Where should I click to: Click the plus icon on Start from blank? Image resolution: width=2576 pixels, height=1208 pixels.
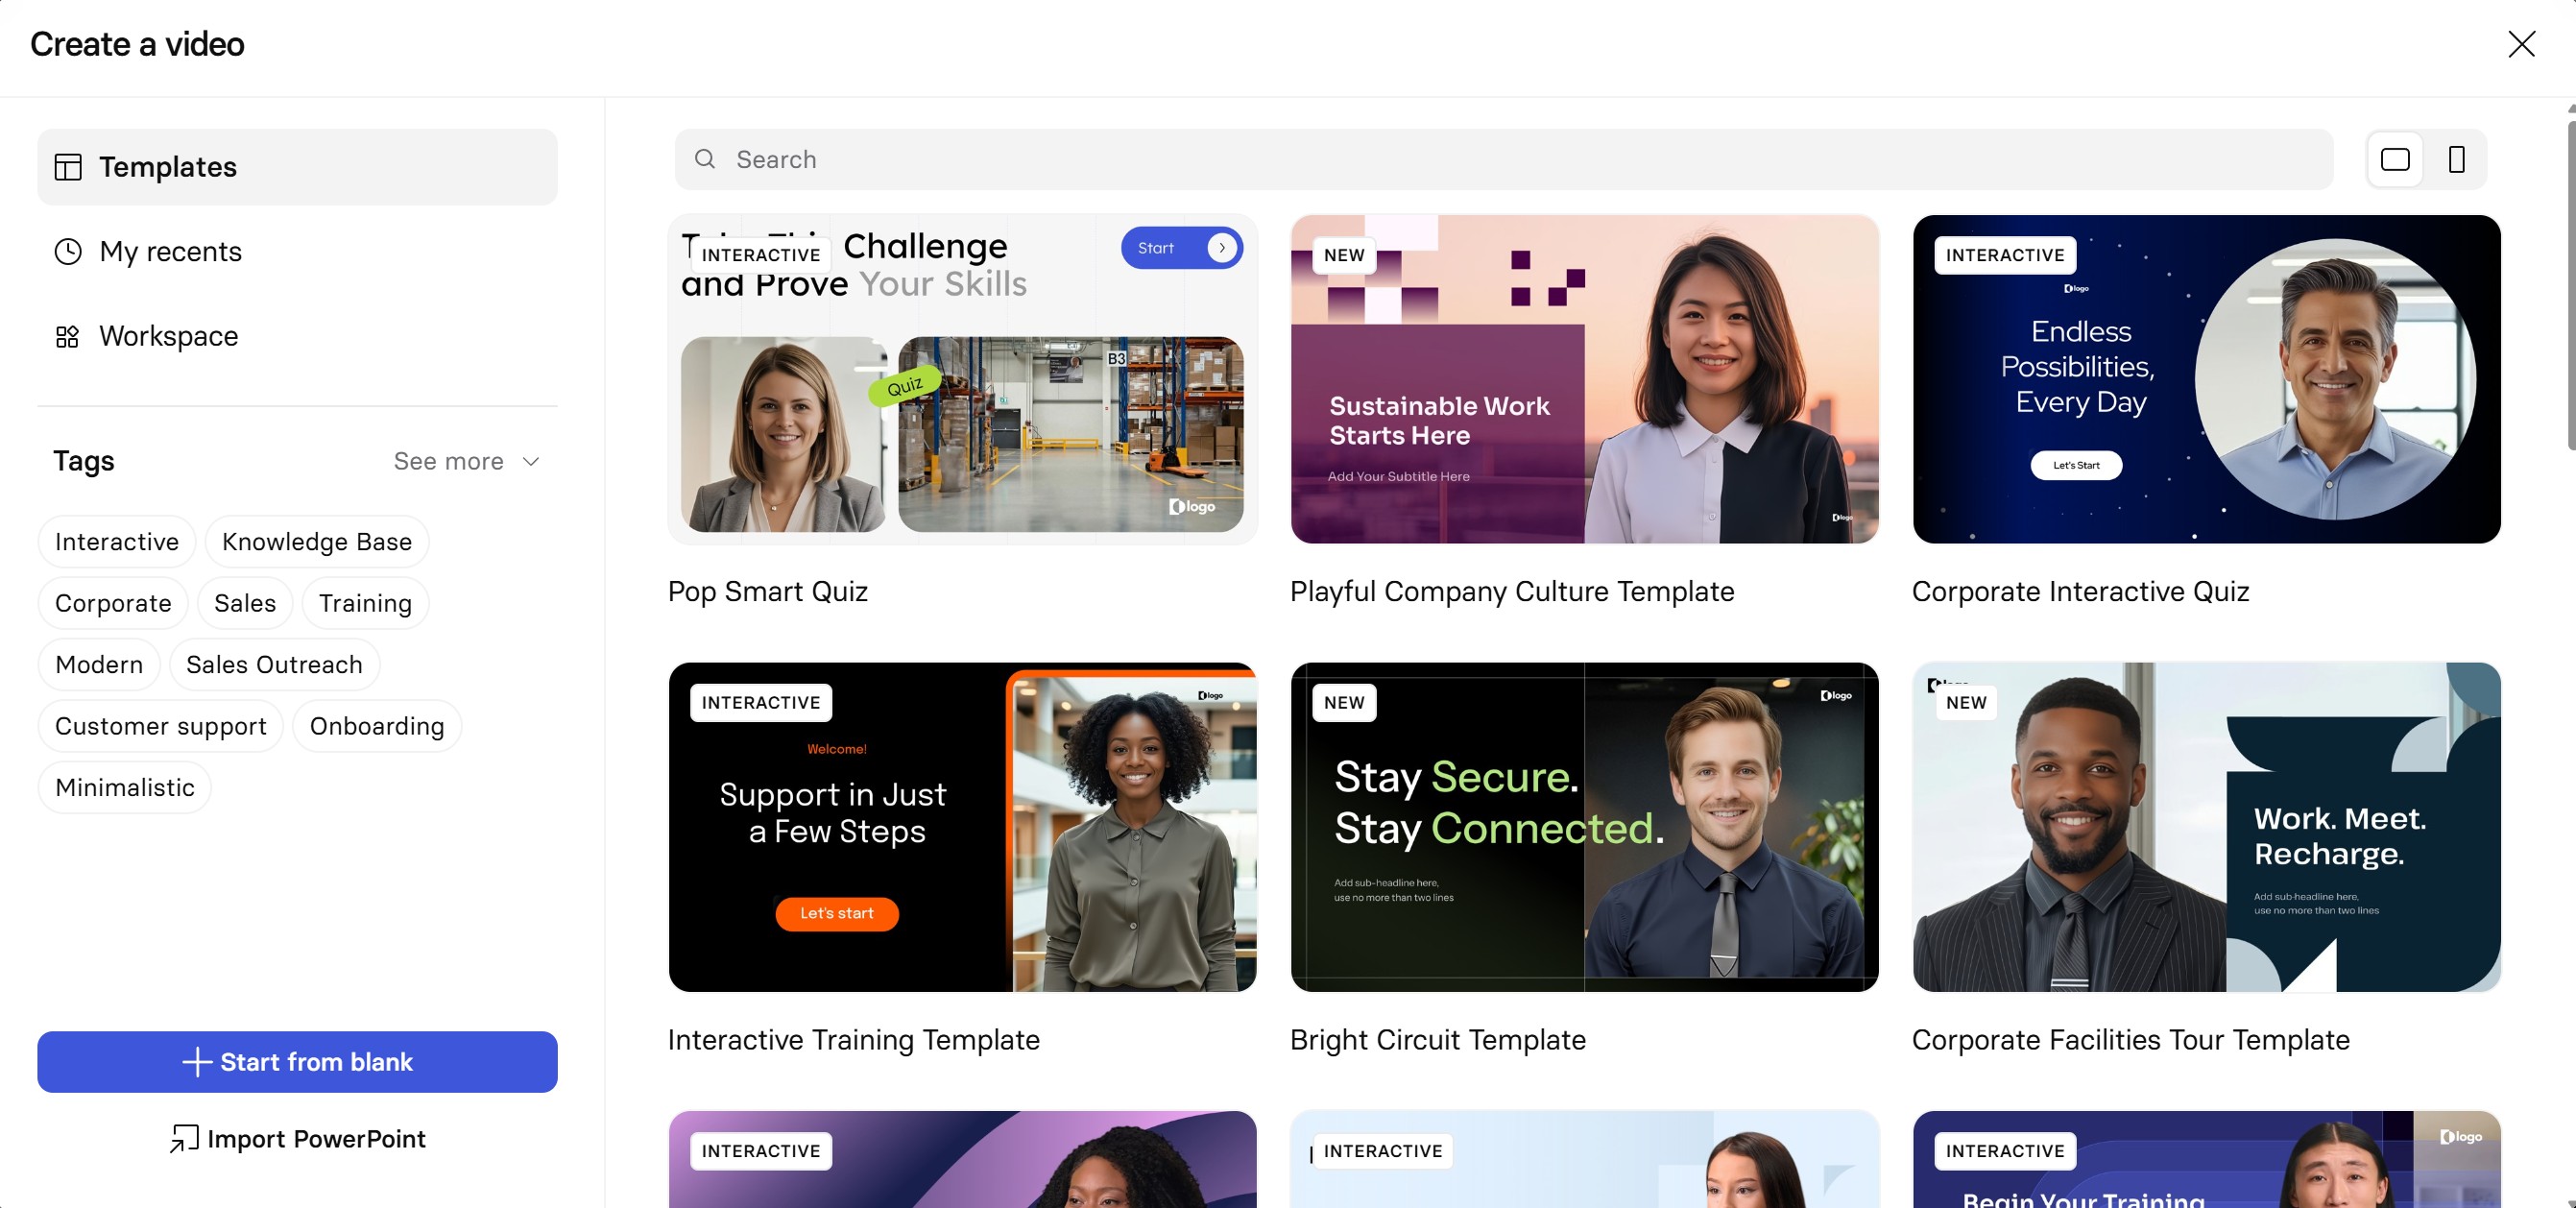point(197,1062)
